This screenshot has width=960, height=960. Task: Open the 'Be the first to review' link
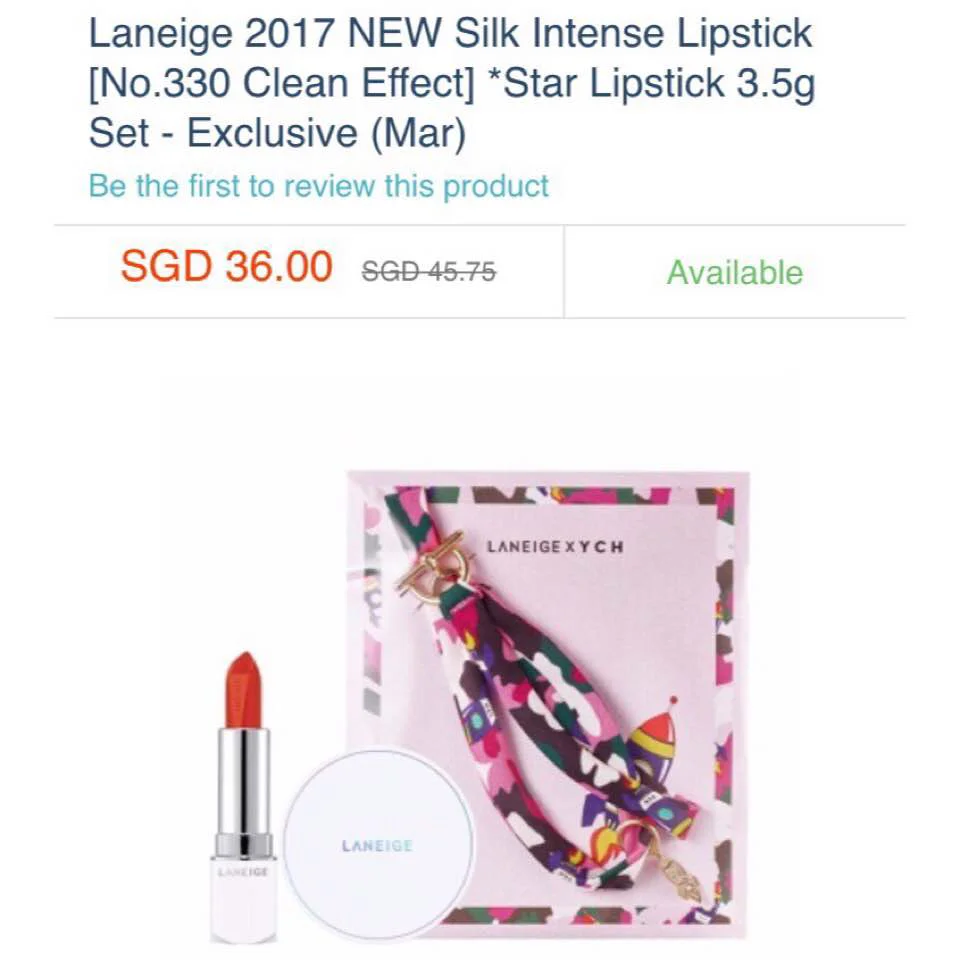pos(318,186)
